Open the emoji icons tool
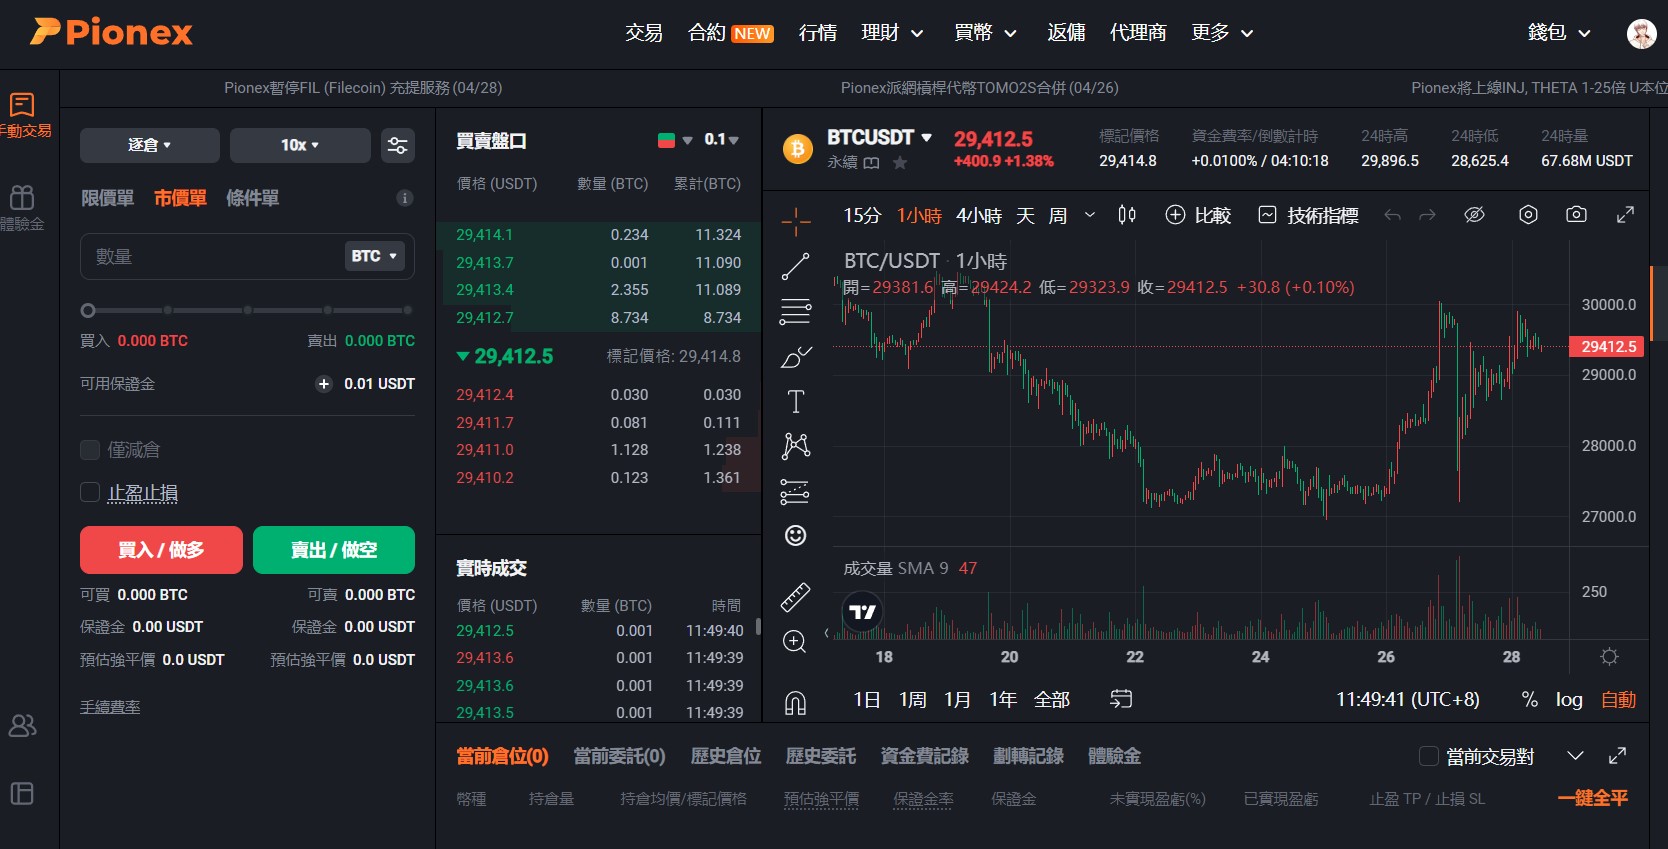This screenshot has height=849, width=1668. click(x=795, y=535)
